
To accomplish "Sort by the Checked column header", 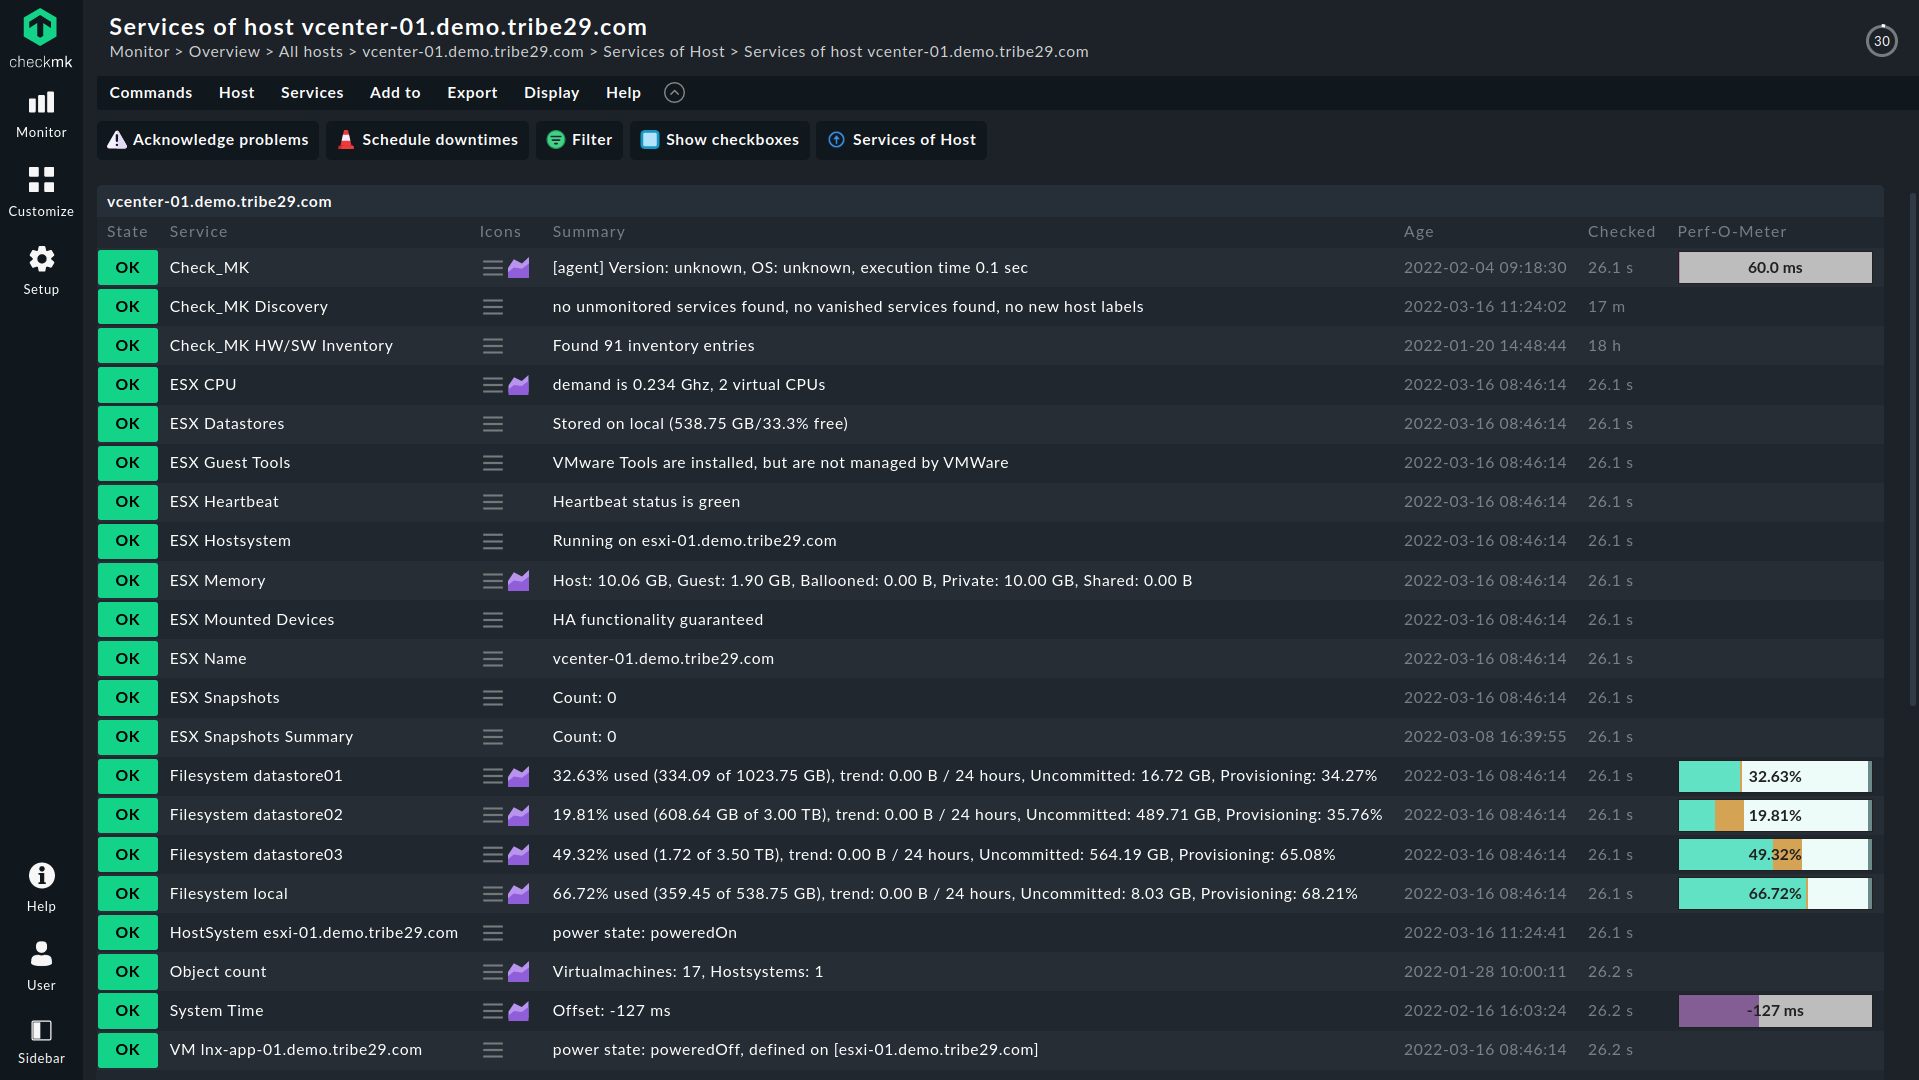I will pos(1621,232).
